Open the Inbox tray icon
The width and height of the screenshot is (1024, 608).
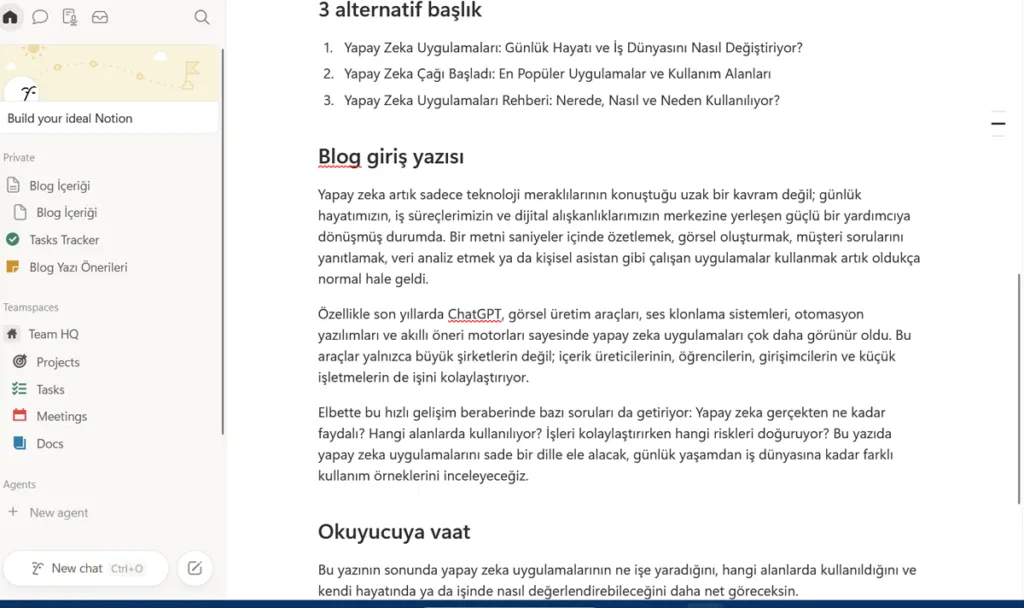pos(100,17)
